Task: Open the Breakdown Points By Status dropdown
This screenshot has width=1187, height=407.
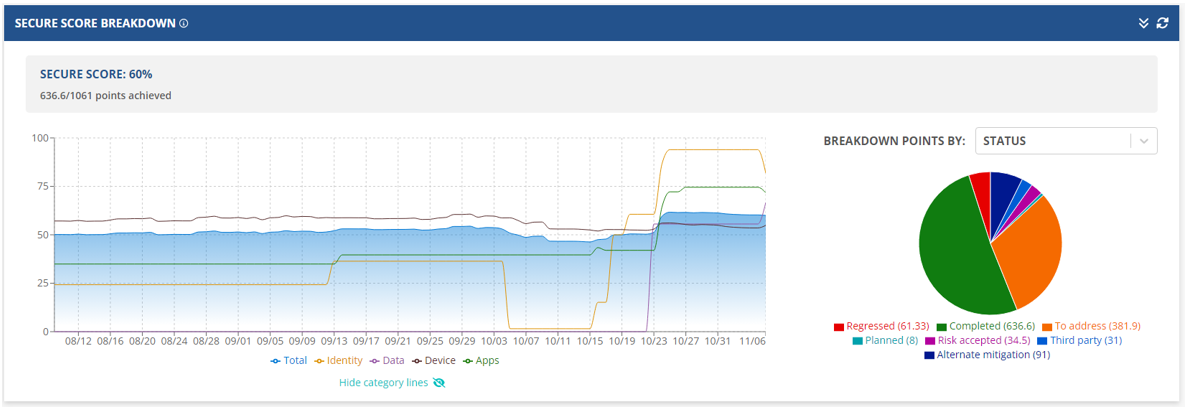Action: coord(1054,141)
